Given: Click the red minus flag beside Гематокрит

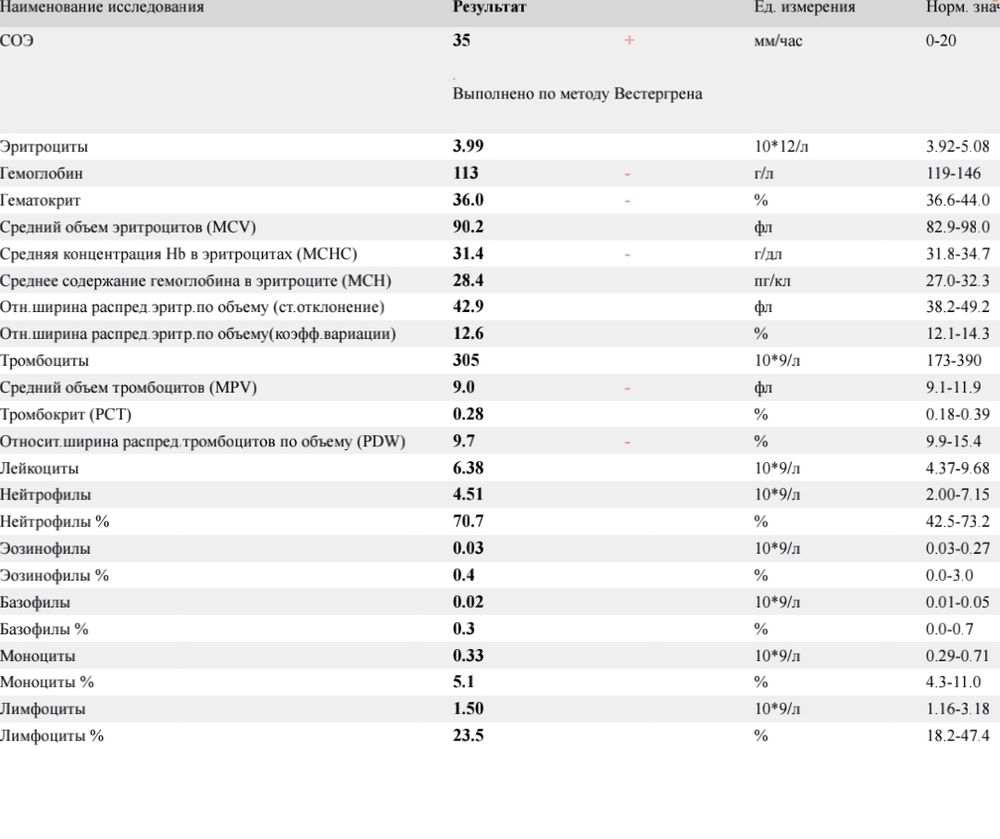Looking at the screenshot, I should pyautogui.click(x=627, y=200).
